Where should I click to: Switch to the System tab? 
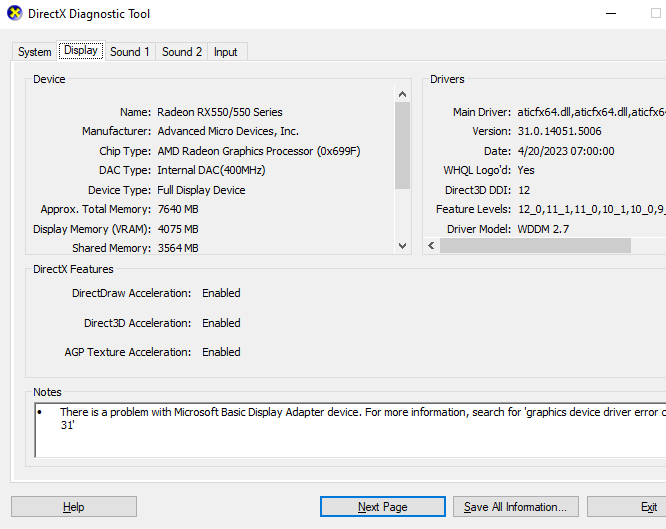tap(34, 52)
